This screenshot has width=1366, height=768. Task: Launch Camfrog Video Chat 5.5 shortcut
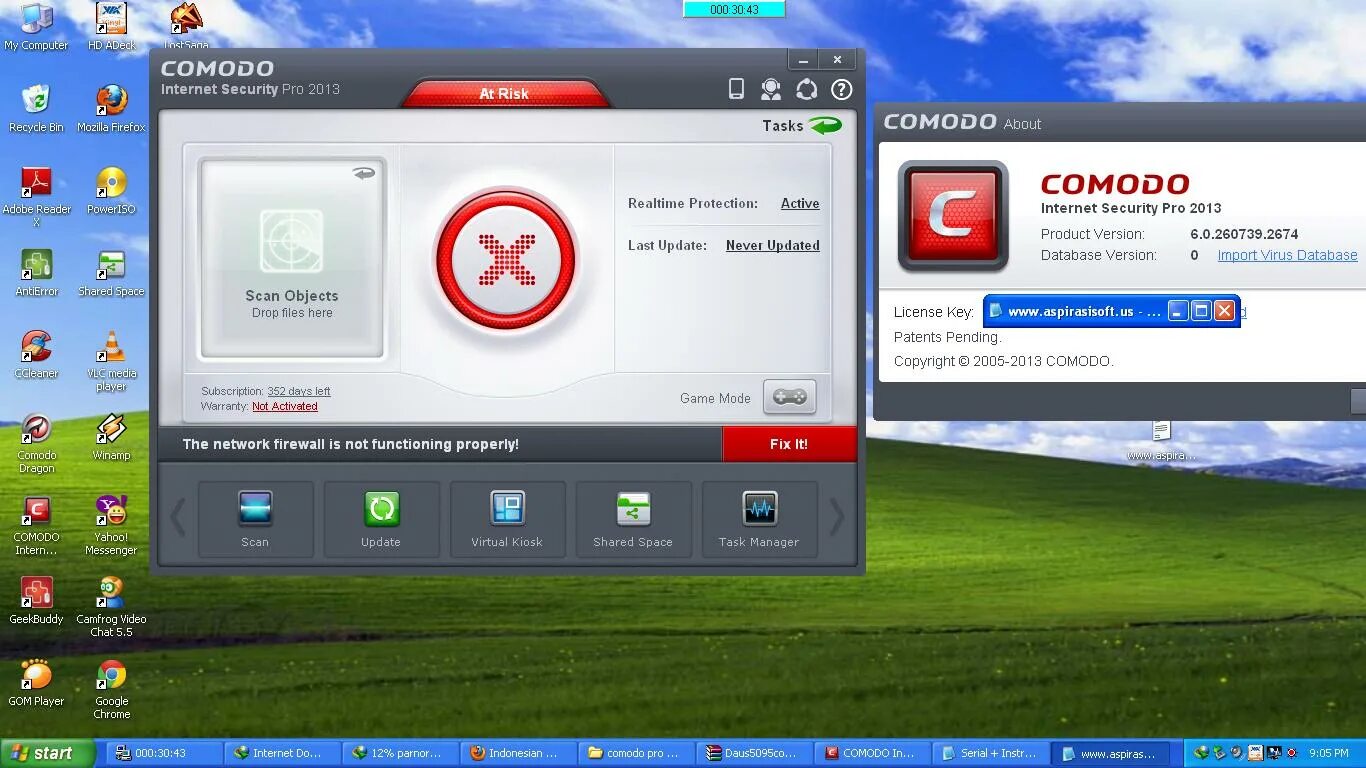[111, 607]
